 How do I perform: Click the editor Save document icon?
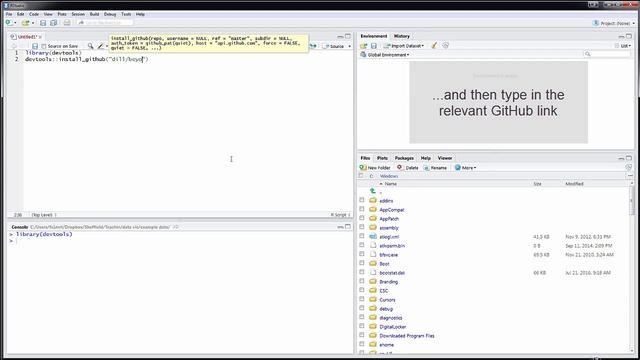pos(35,46)
